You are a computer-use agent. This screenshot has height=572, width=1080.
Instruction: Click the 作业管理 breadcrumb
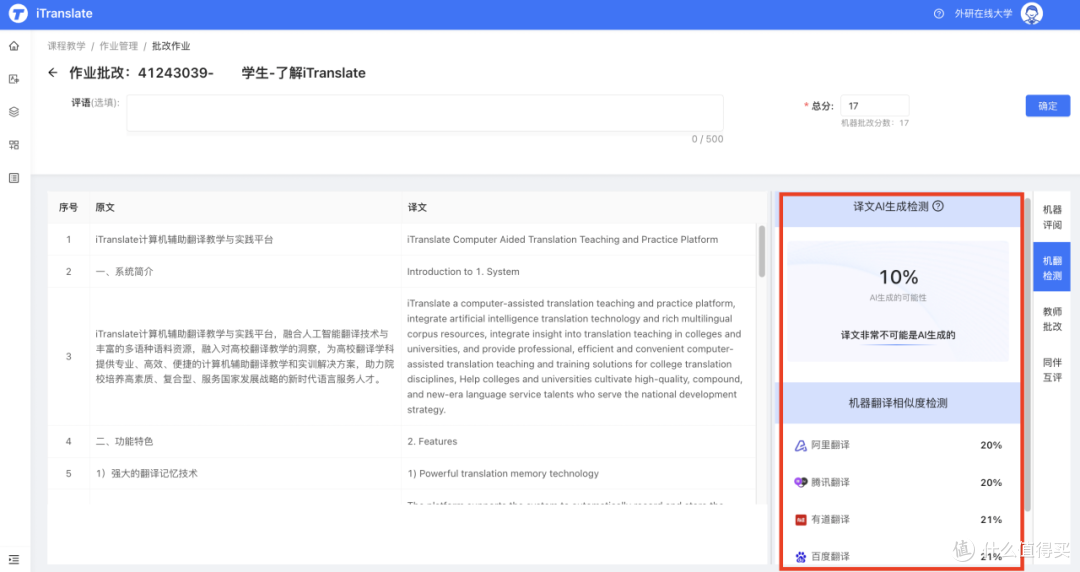[118, 46]
